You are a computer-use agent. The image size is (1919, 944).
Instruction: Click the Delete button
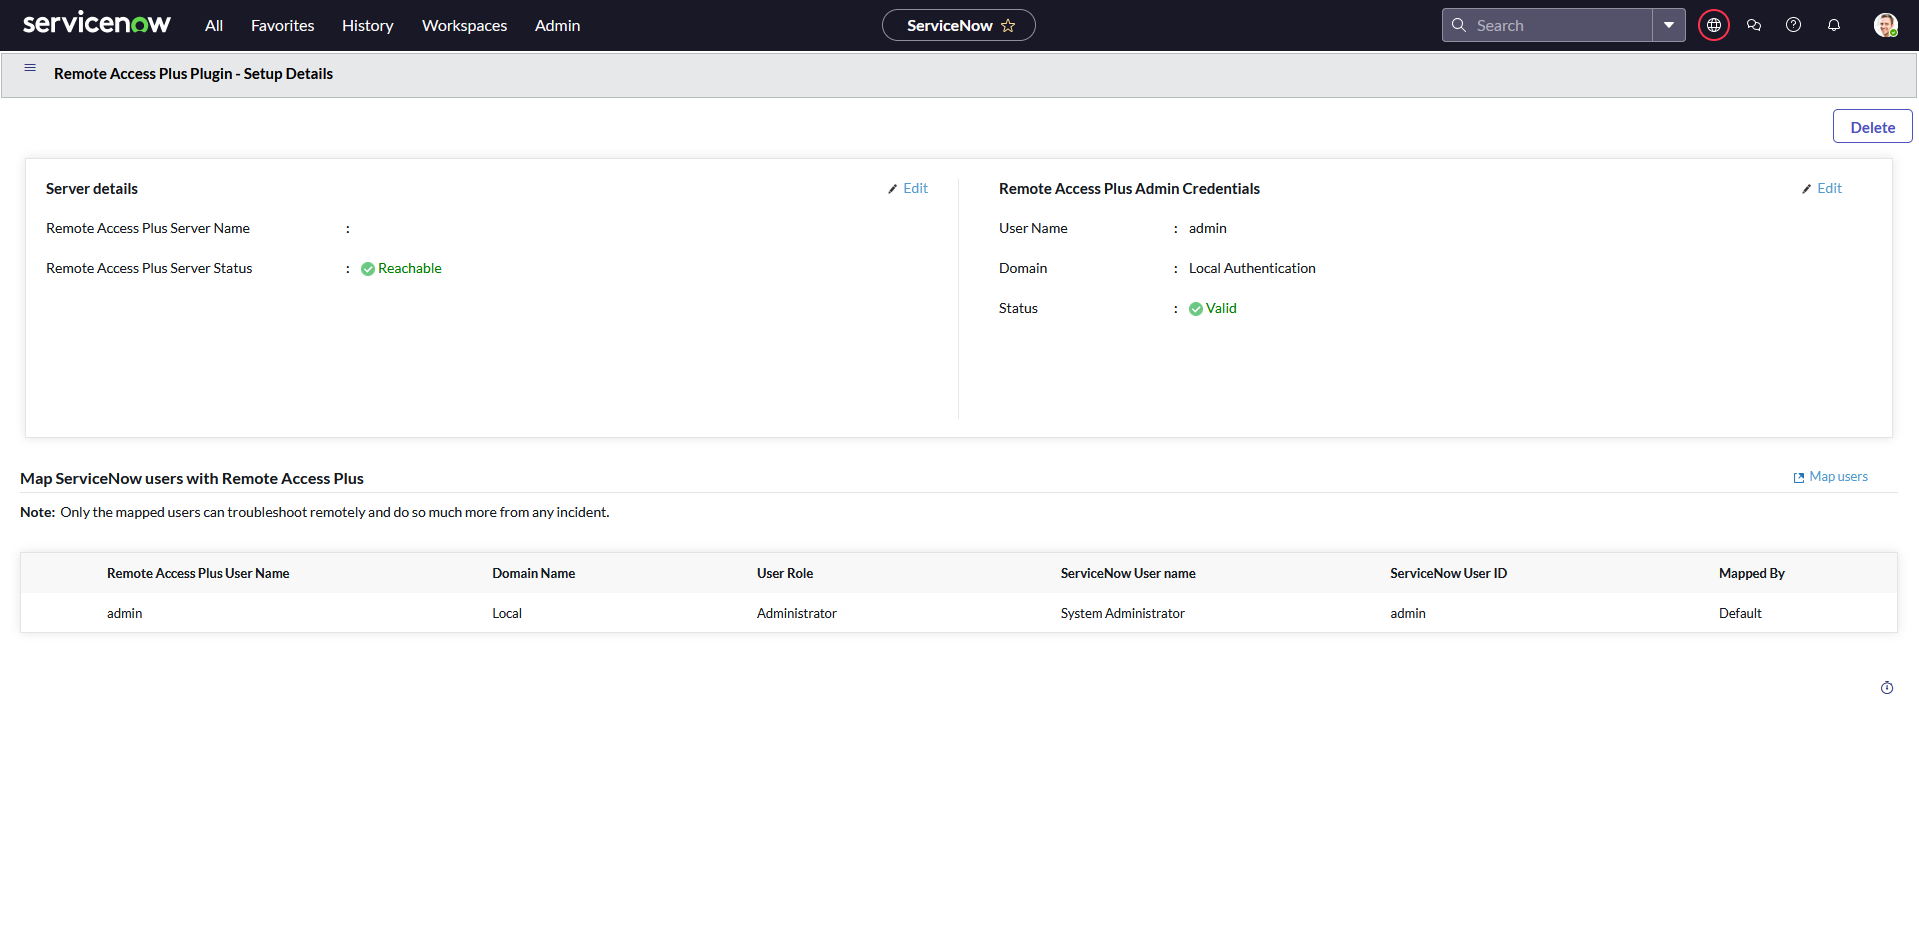coord(1871,127)
